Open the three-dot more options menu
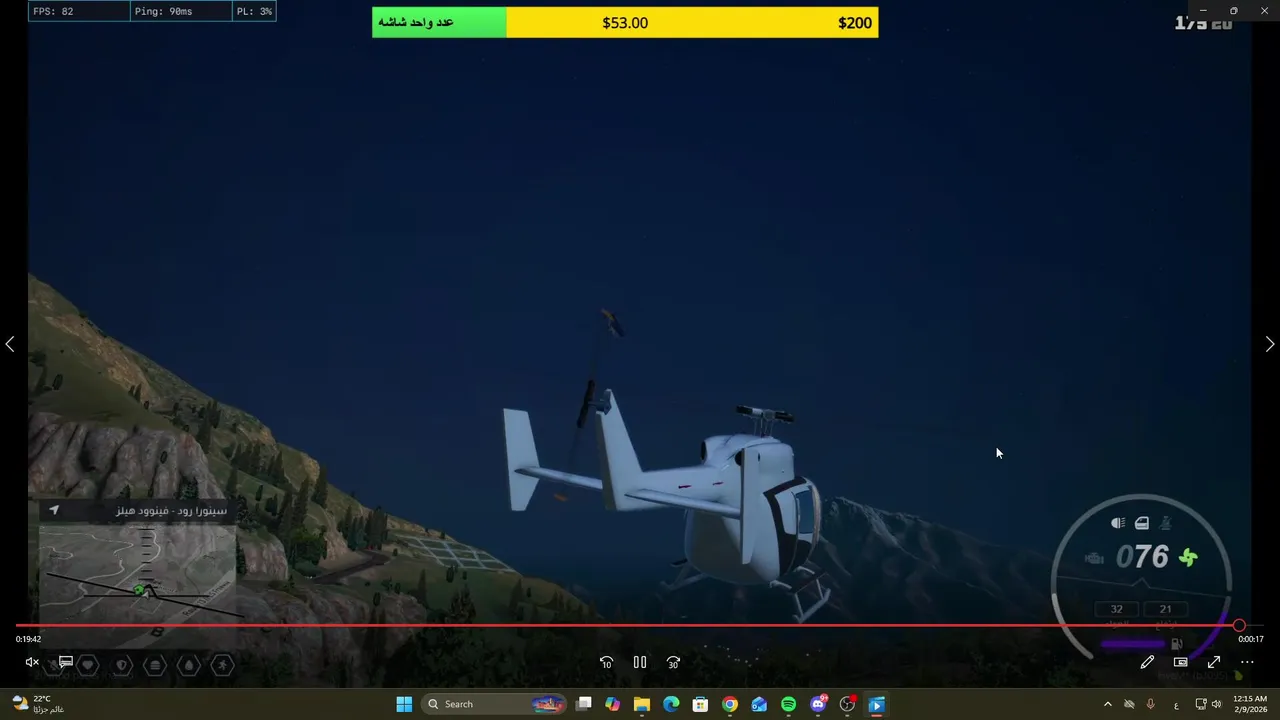Image resolution: width=1280 pixels, height=720 pixels. coord(1247,662)
